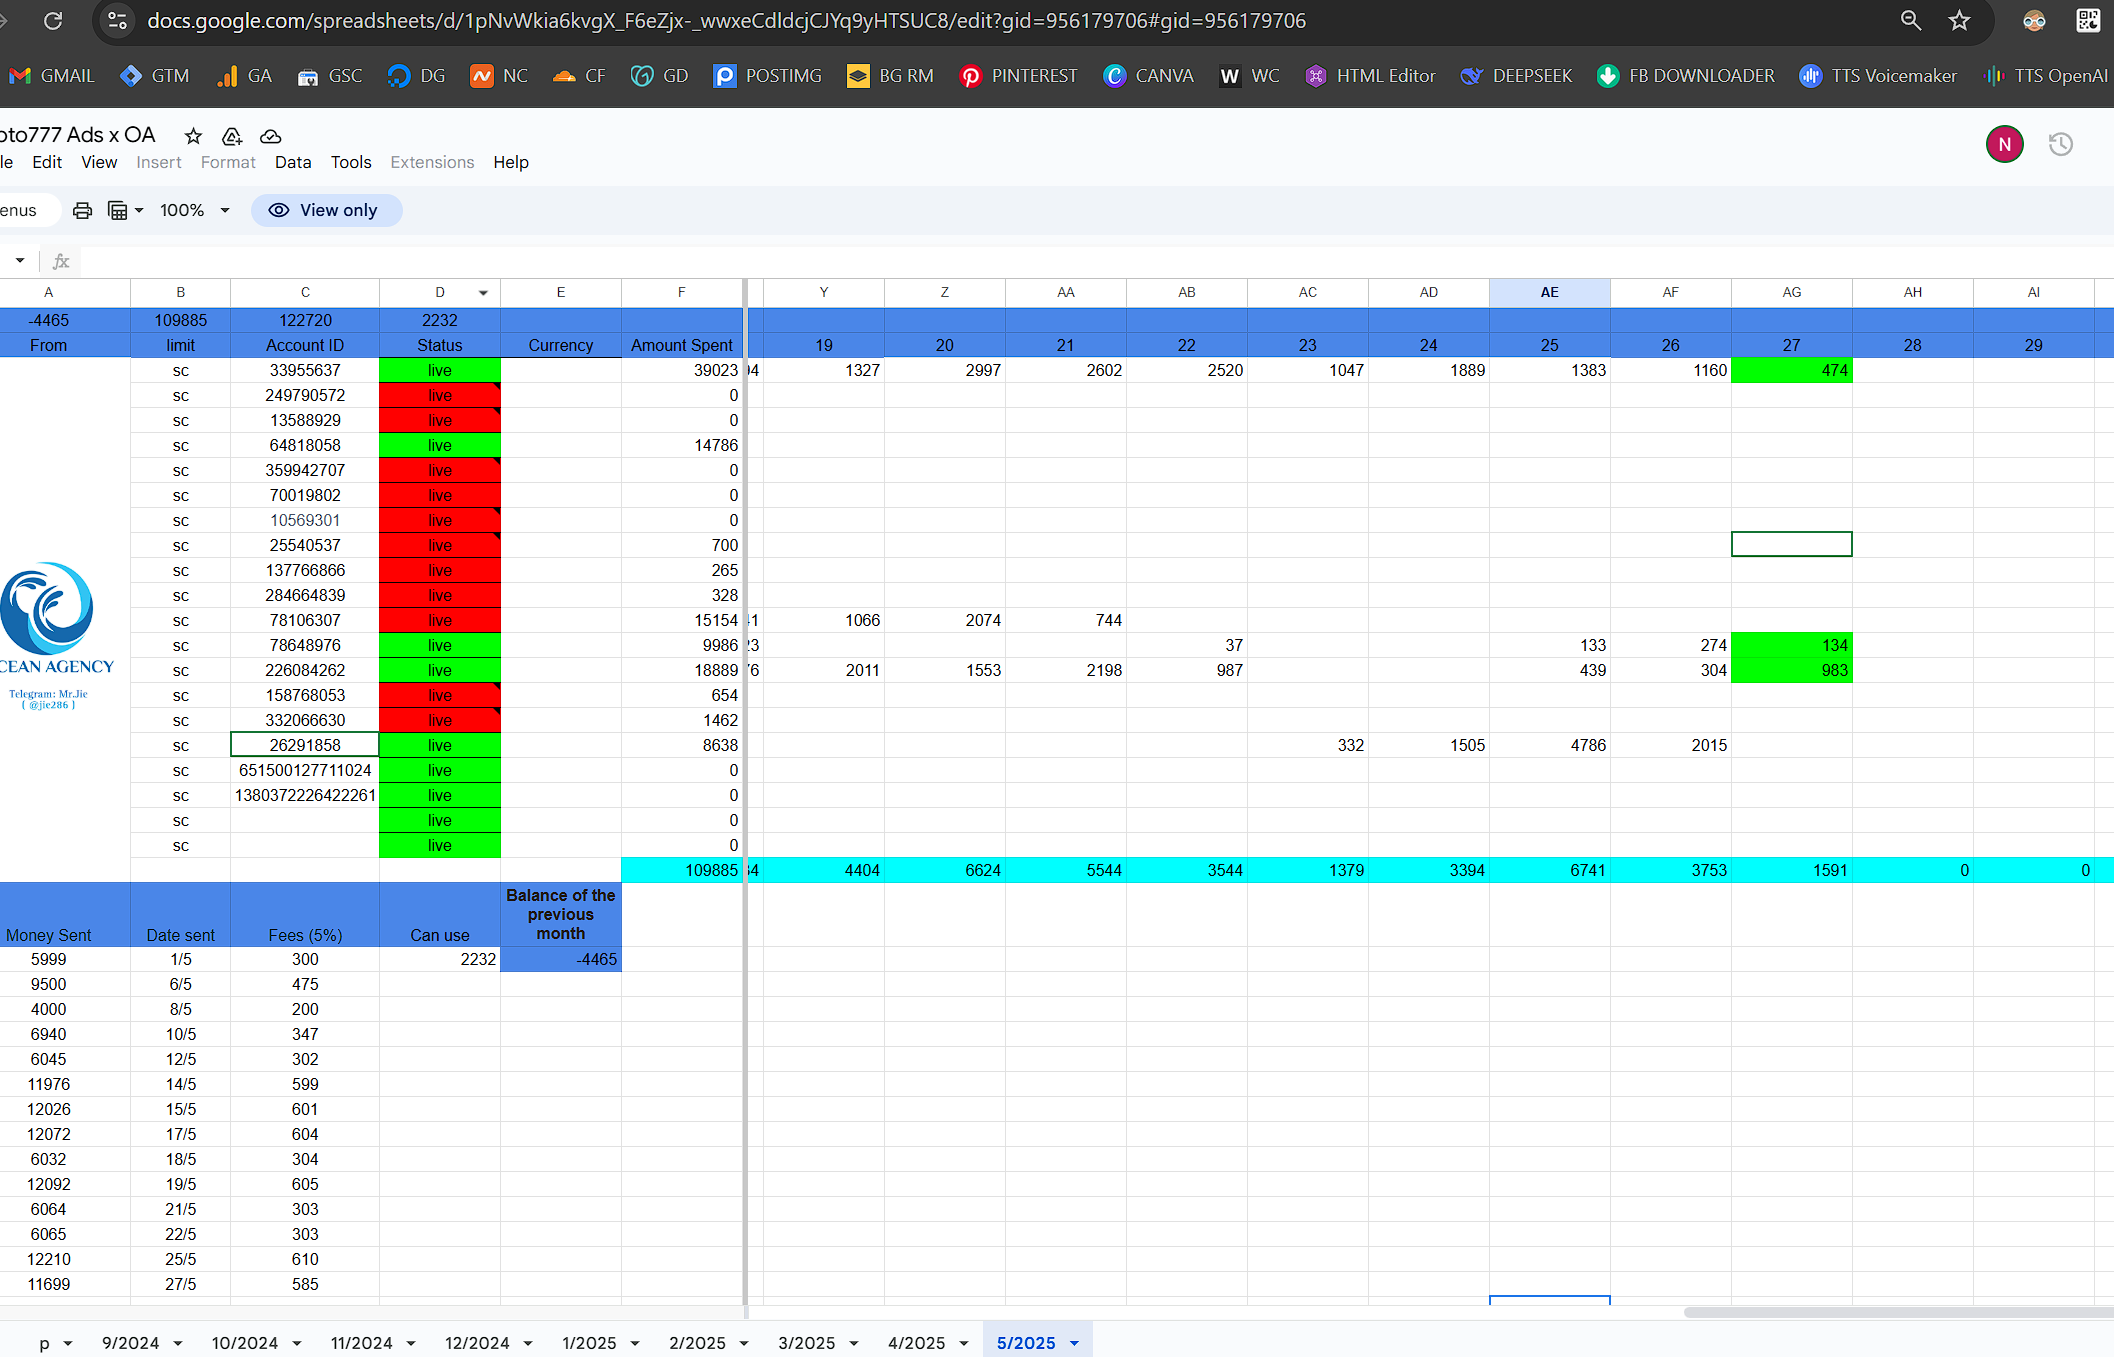Screen dimensions: 2114x1357
Task: Bookmark page with the star icon
Action: (x=1959, y=20)
